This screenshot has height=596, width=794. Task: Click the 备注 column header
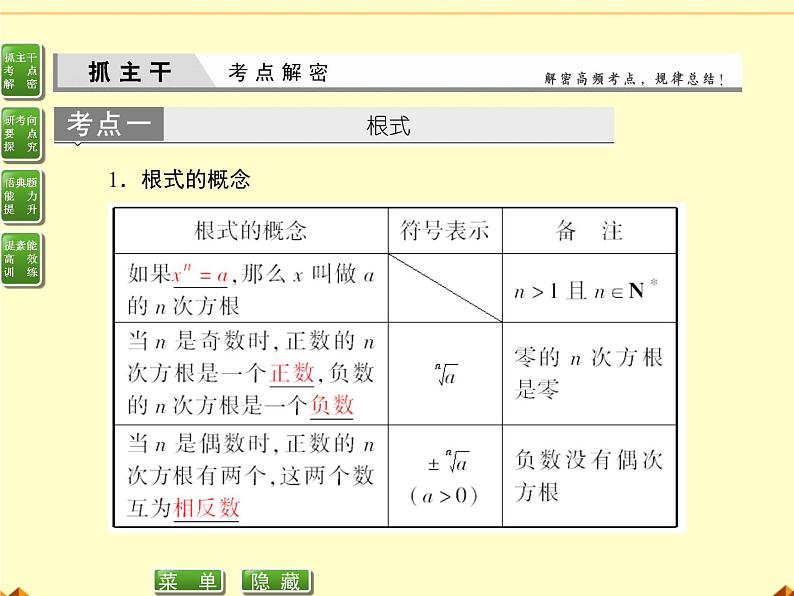tap(589, 231)
